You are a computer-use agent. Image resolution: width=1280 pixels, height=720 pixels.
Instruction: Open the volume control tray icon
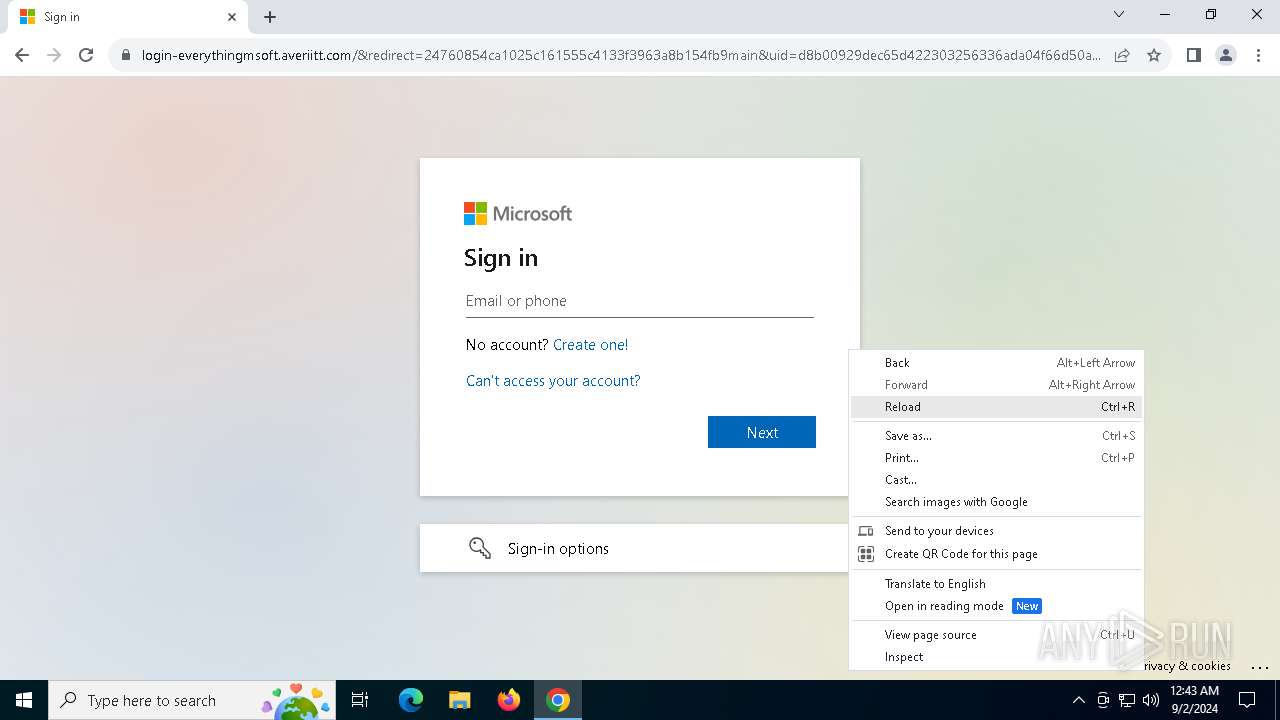coord(1151,700)
